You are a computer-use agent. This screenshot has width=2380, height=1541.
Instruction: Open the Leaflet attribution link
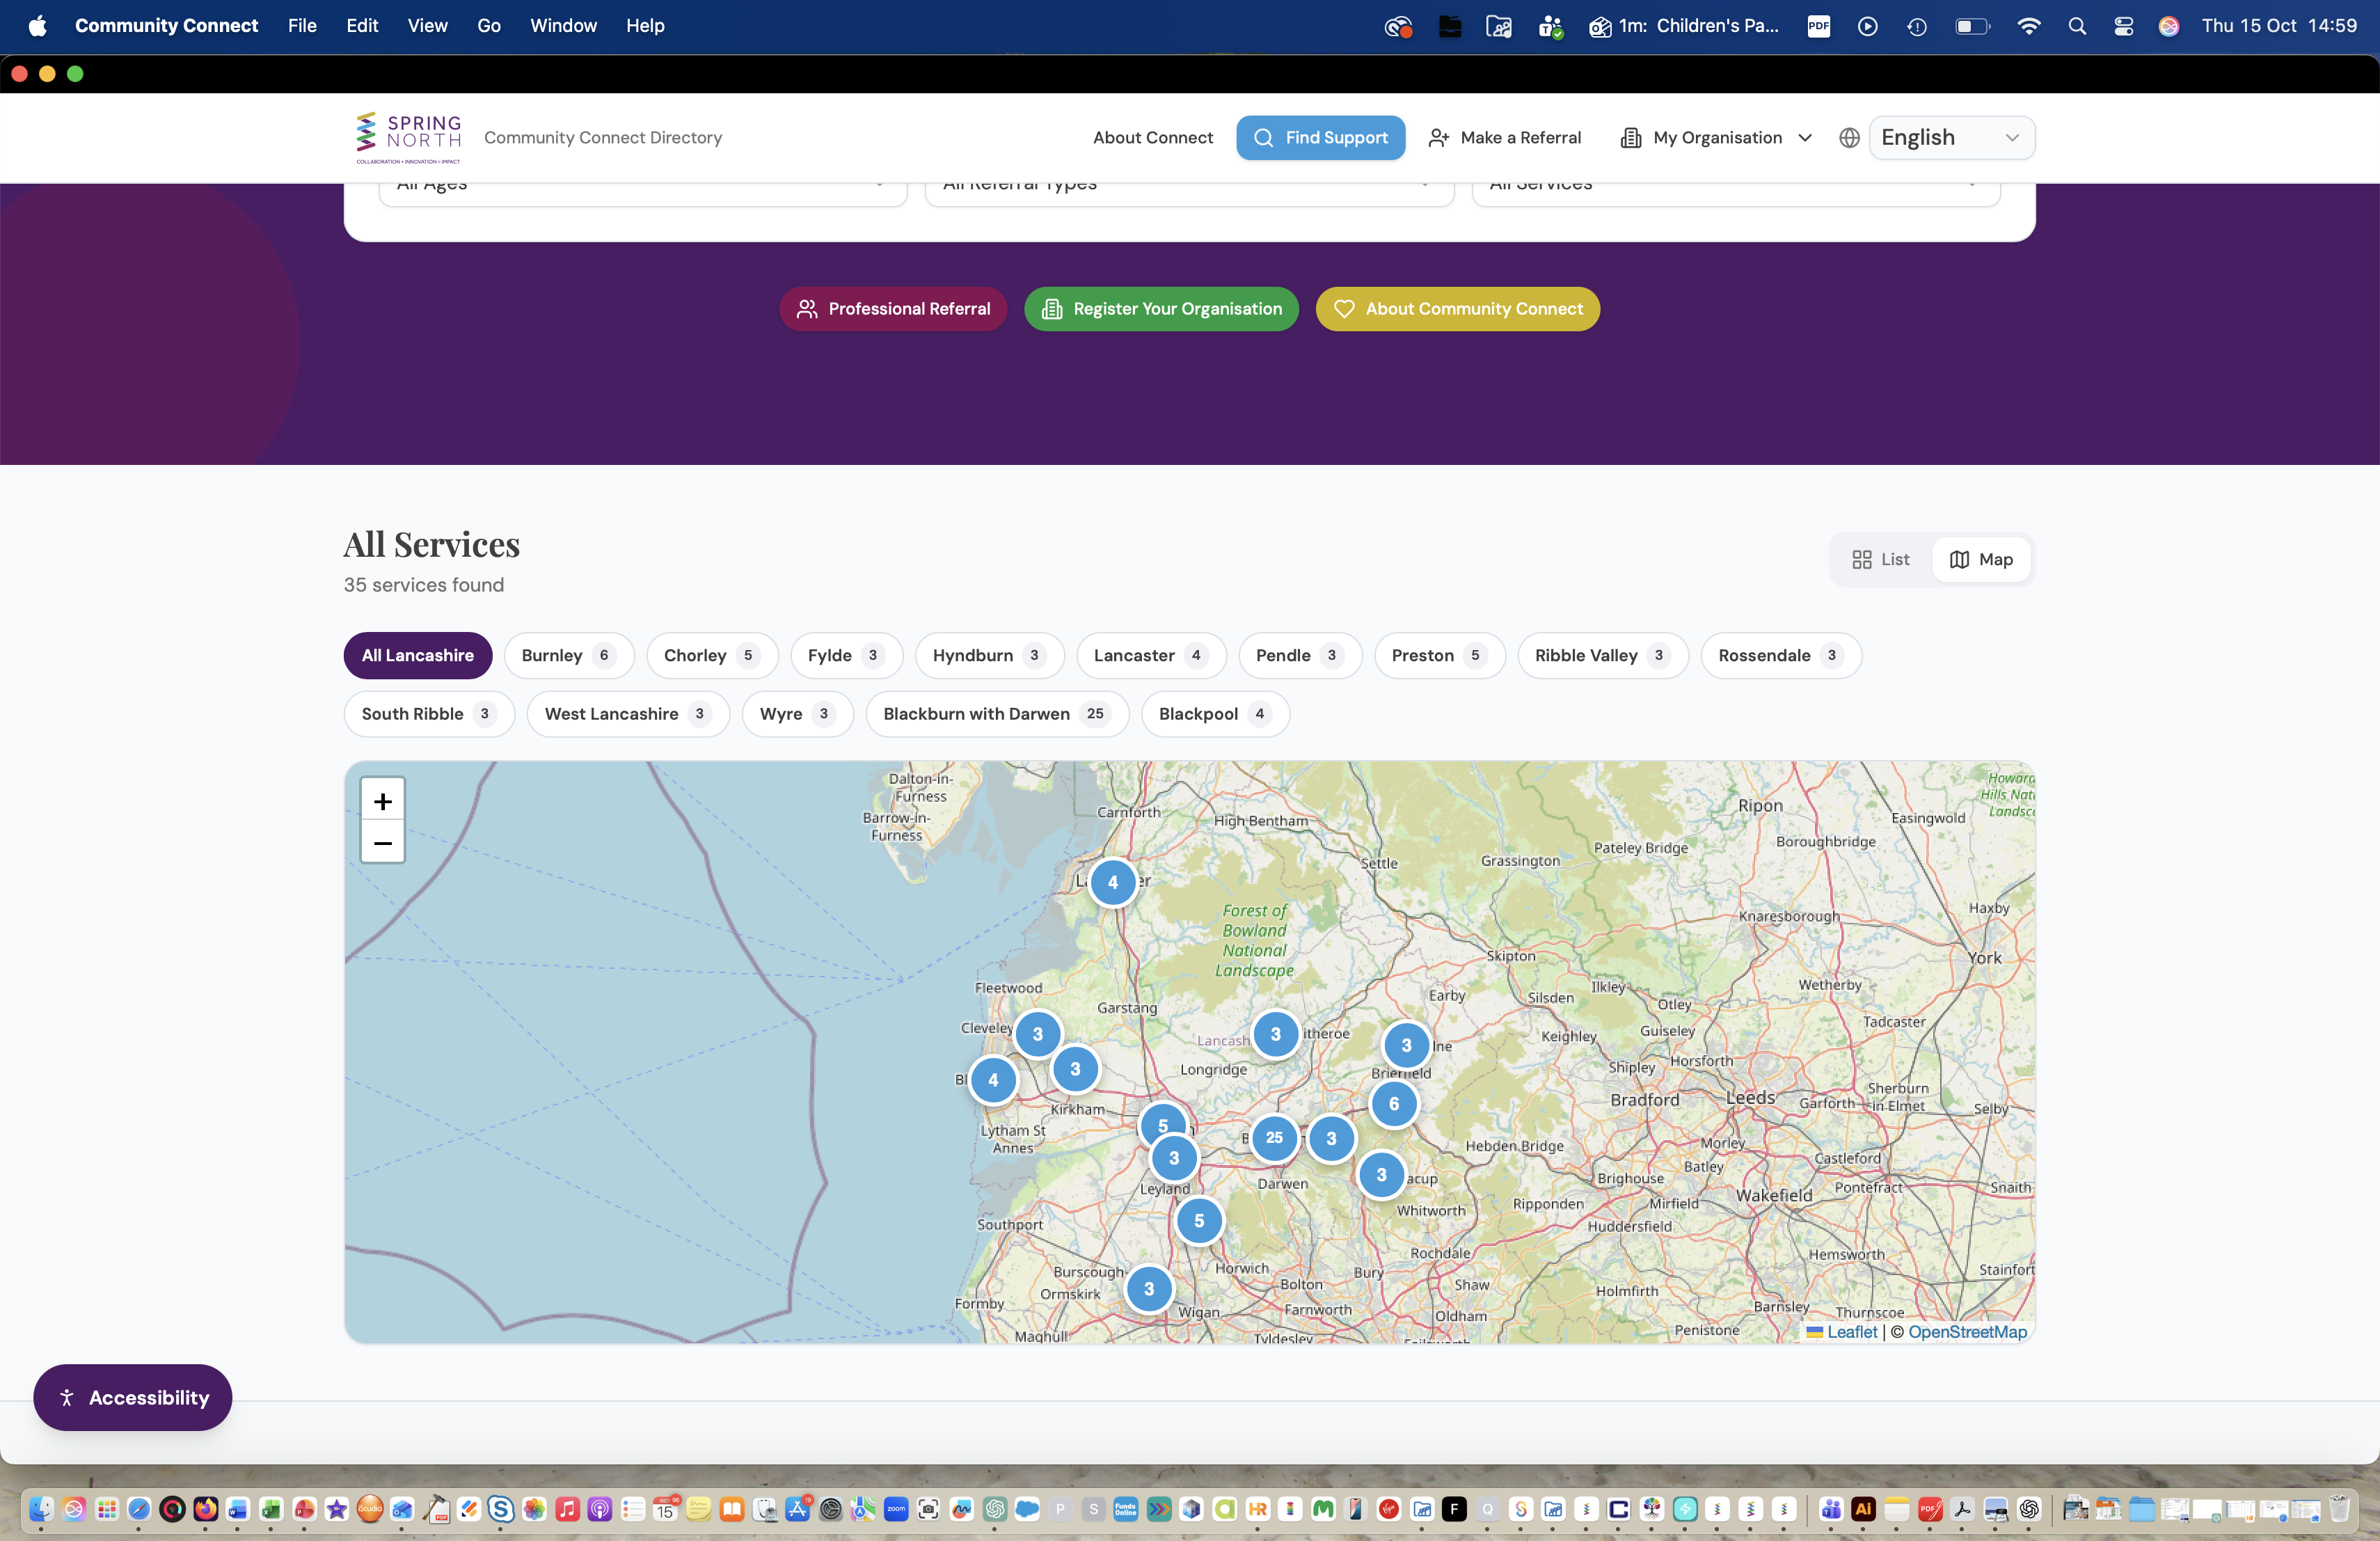pyautogui.click(x=1841, y=1332)
